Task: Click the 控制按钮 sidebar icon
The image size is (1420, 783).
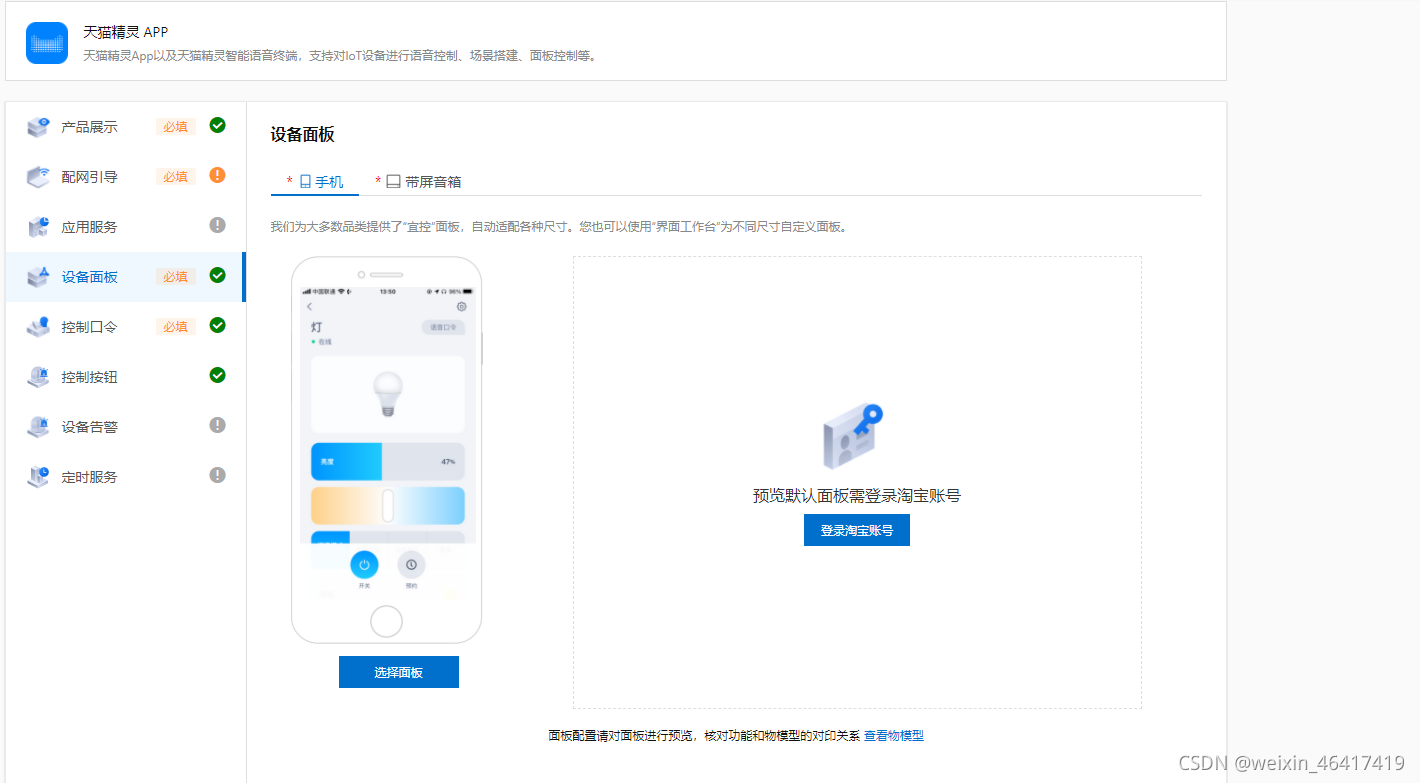Action: [38, 377]
